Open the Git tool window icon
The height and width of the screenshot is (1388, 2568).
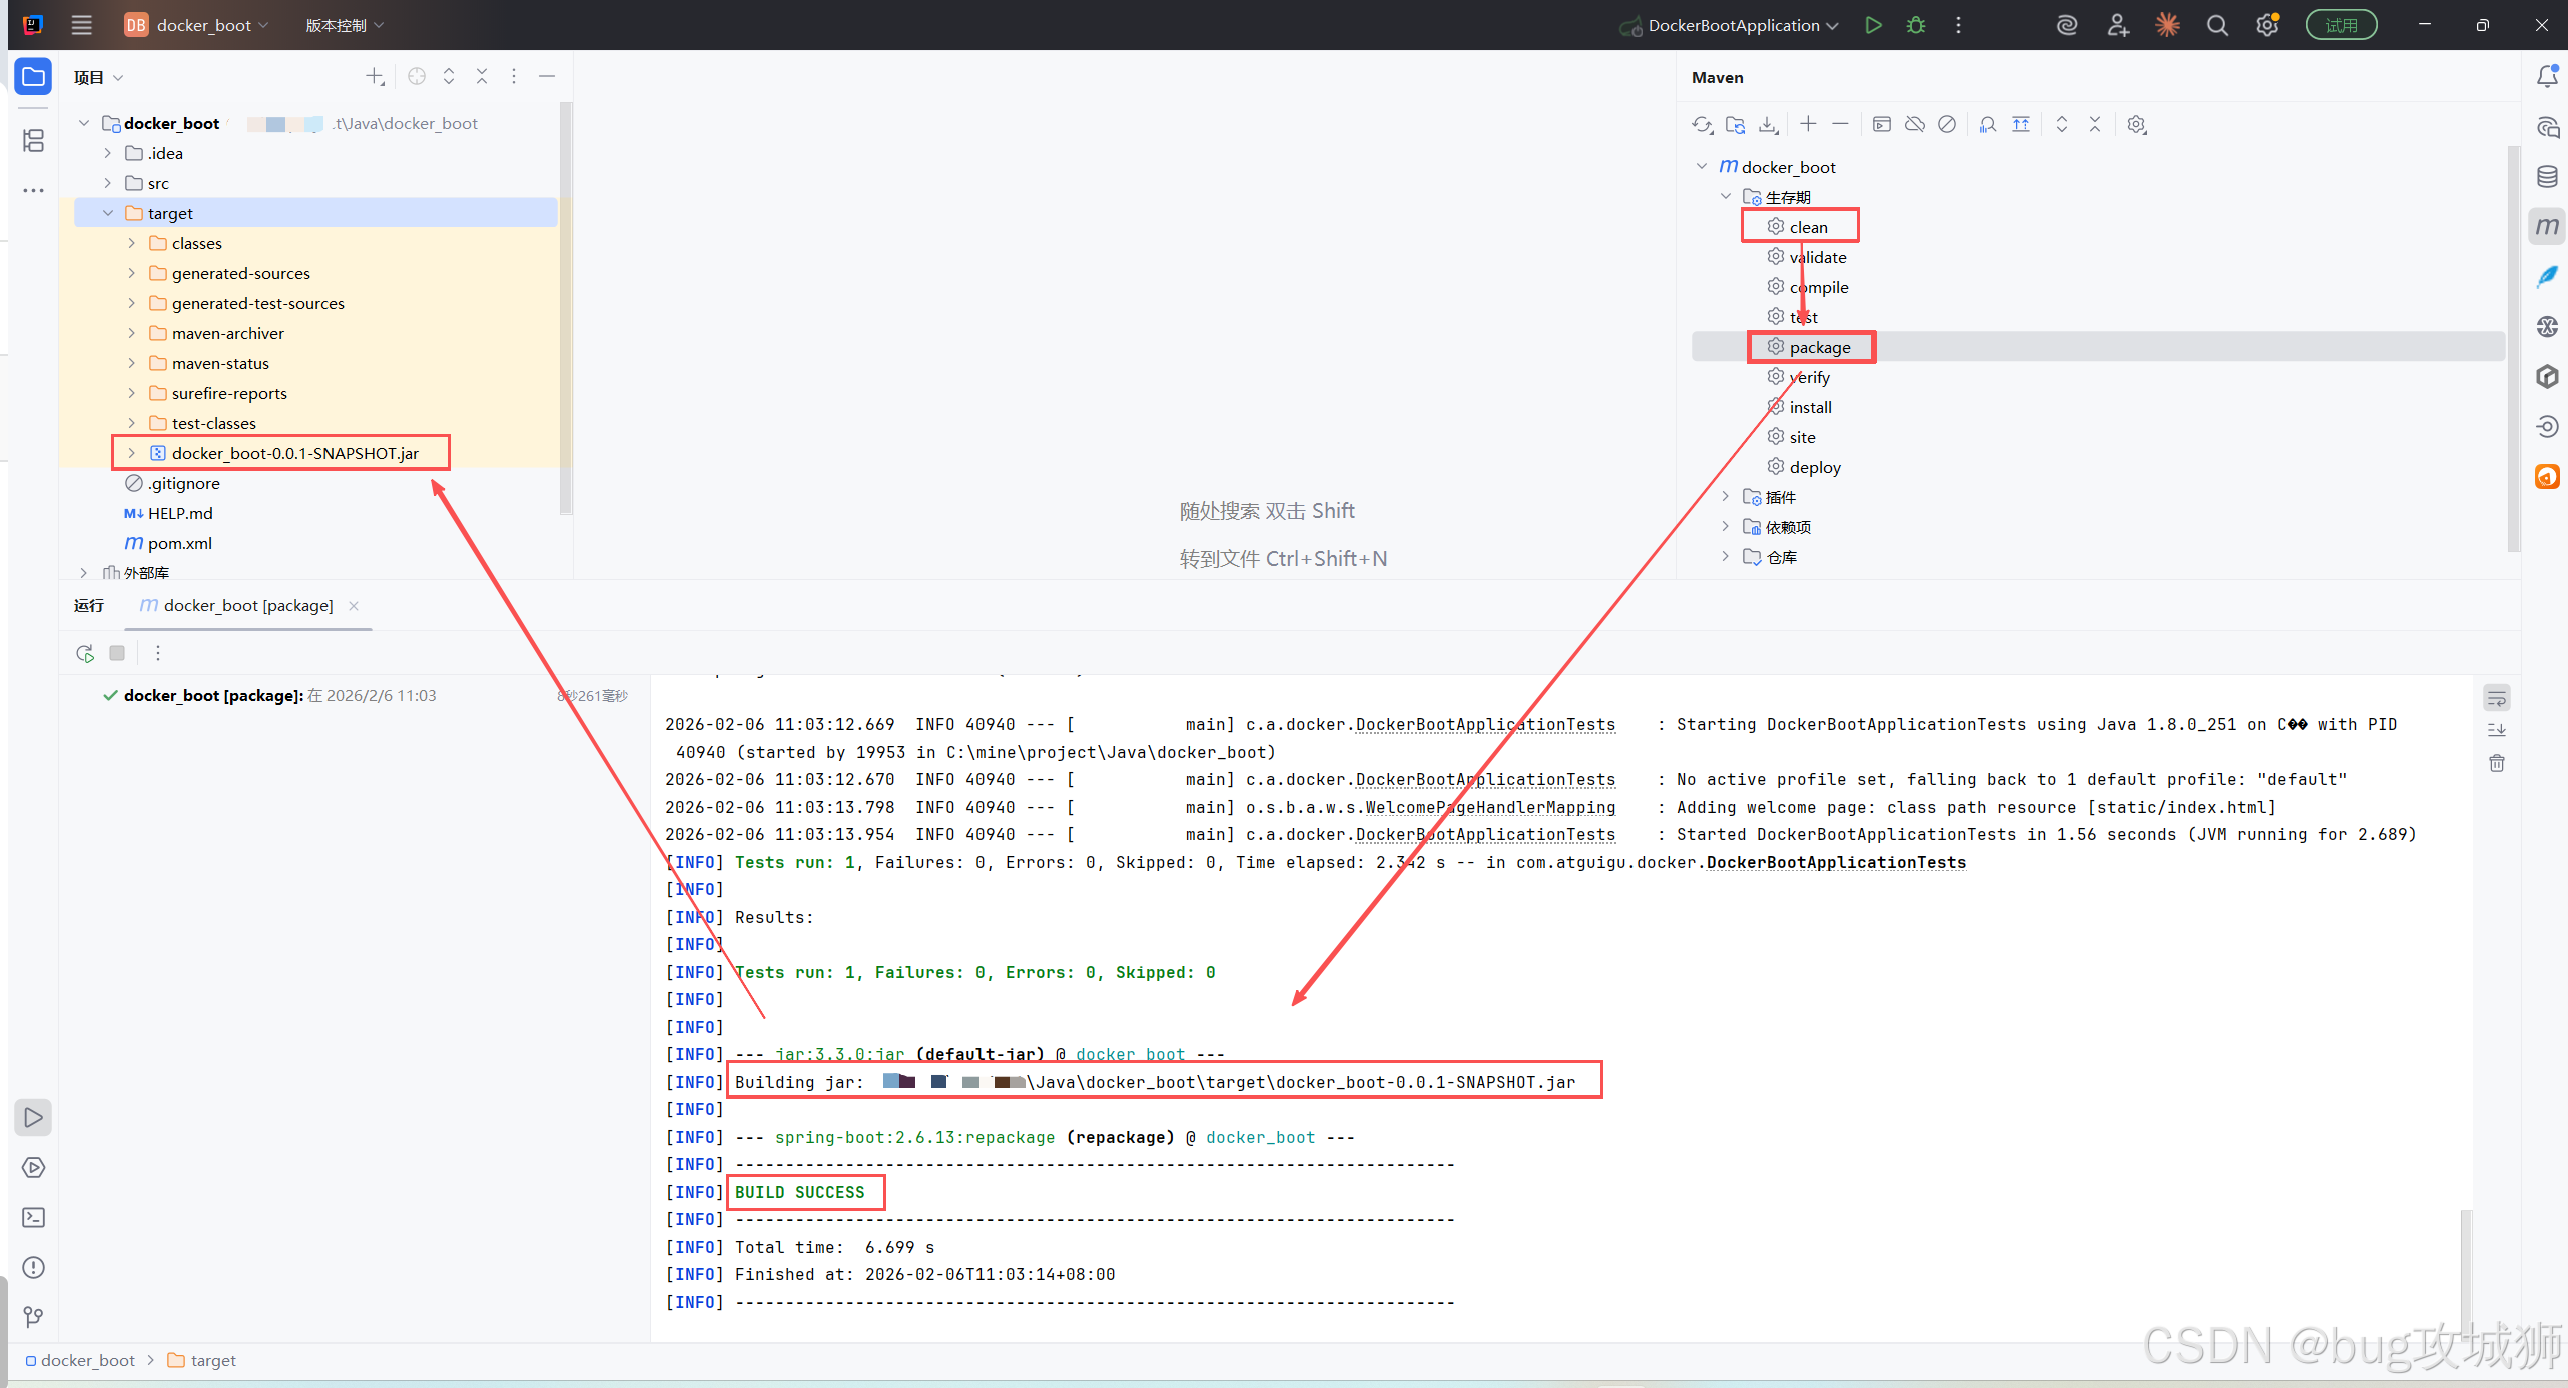coord(33,1317)
